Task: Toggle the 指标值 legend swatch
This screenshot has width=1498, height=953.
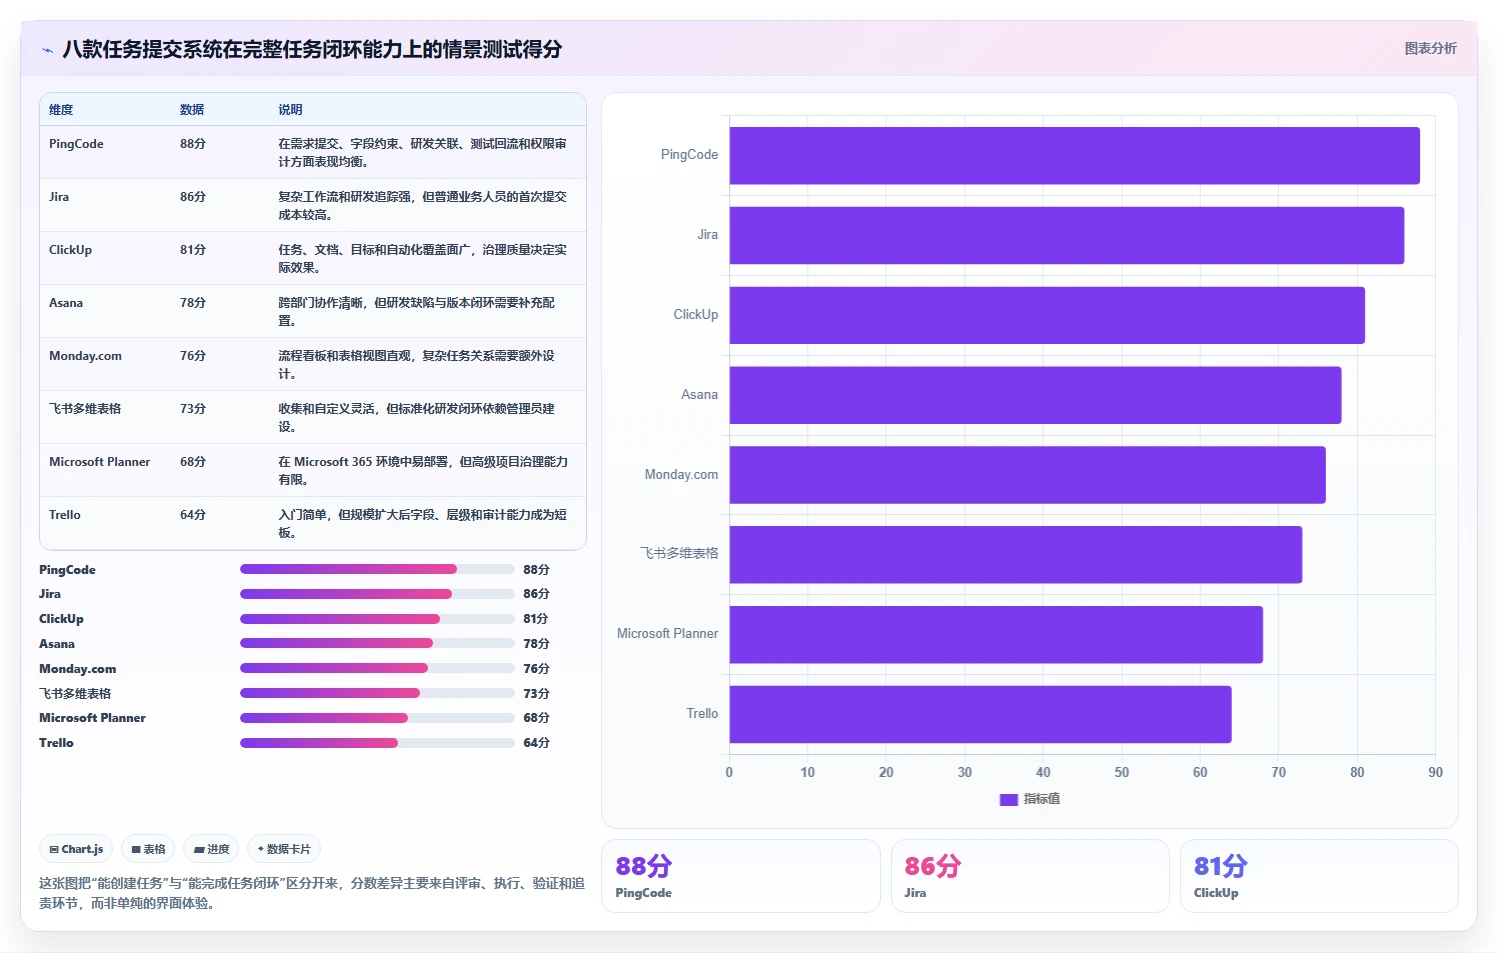Action: pos(1008,799)
